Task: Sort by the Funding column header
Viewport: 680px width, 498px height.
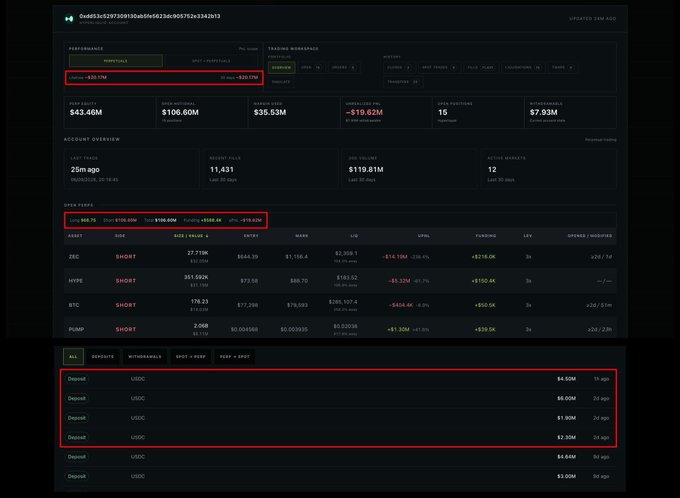Action: tap(486, 236)
